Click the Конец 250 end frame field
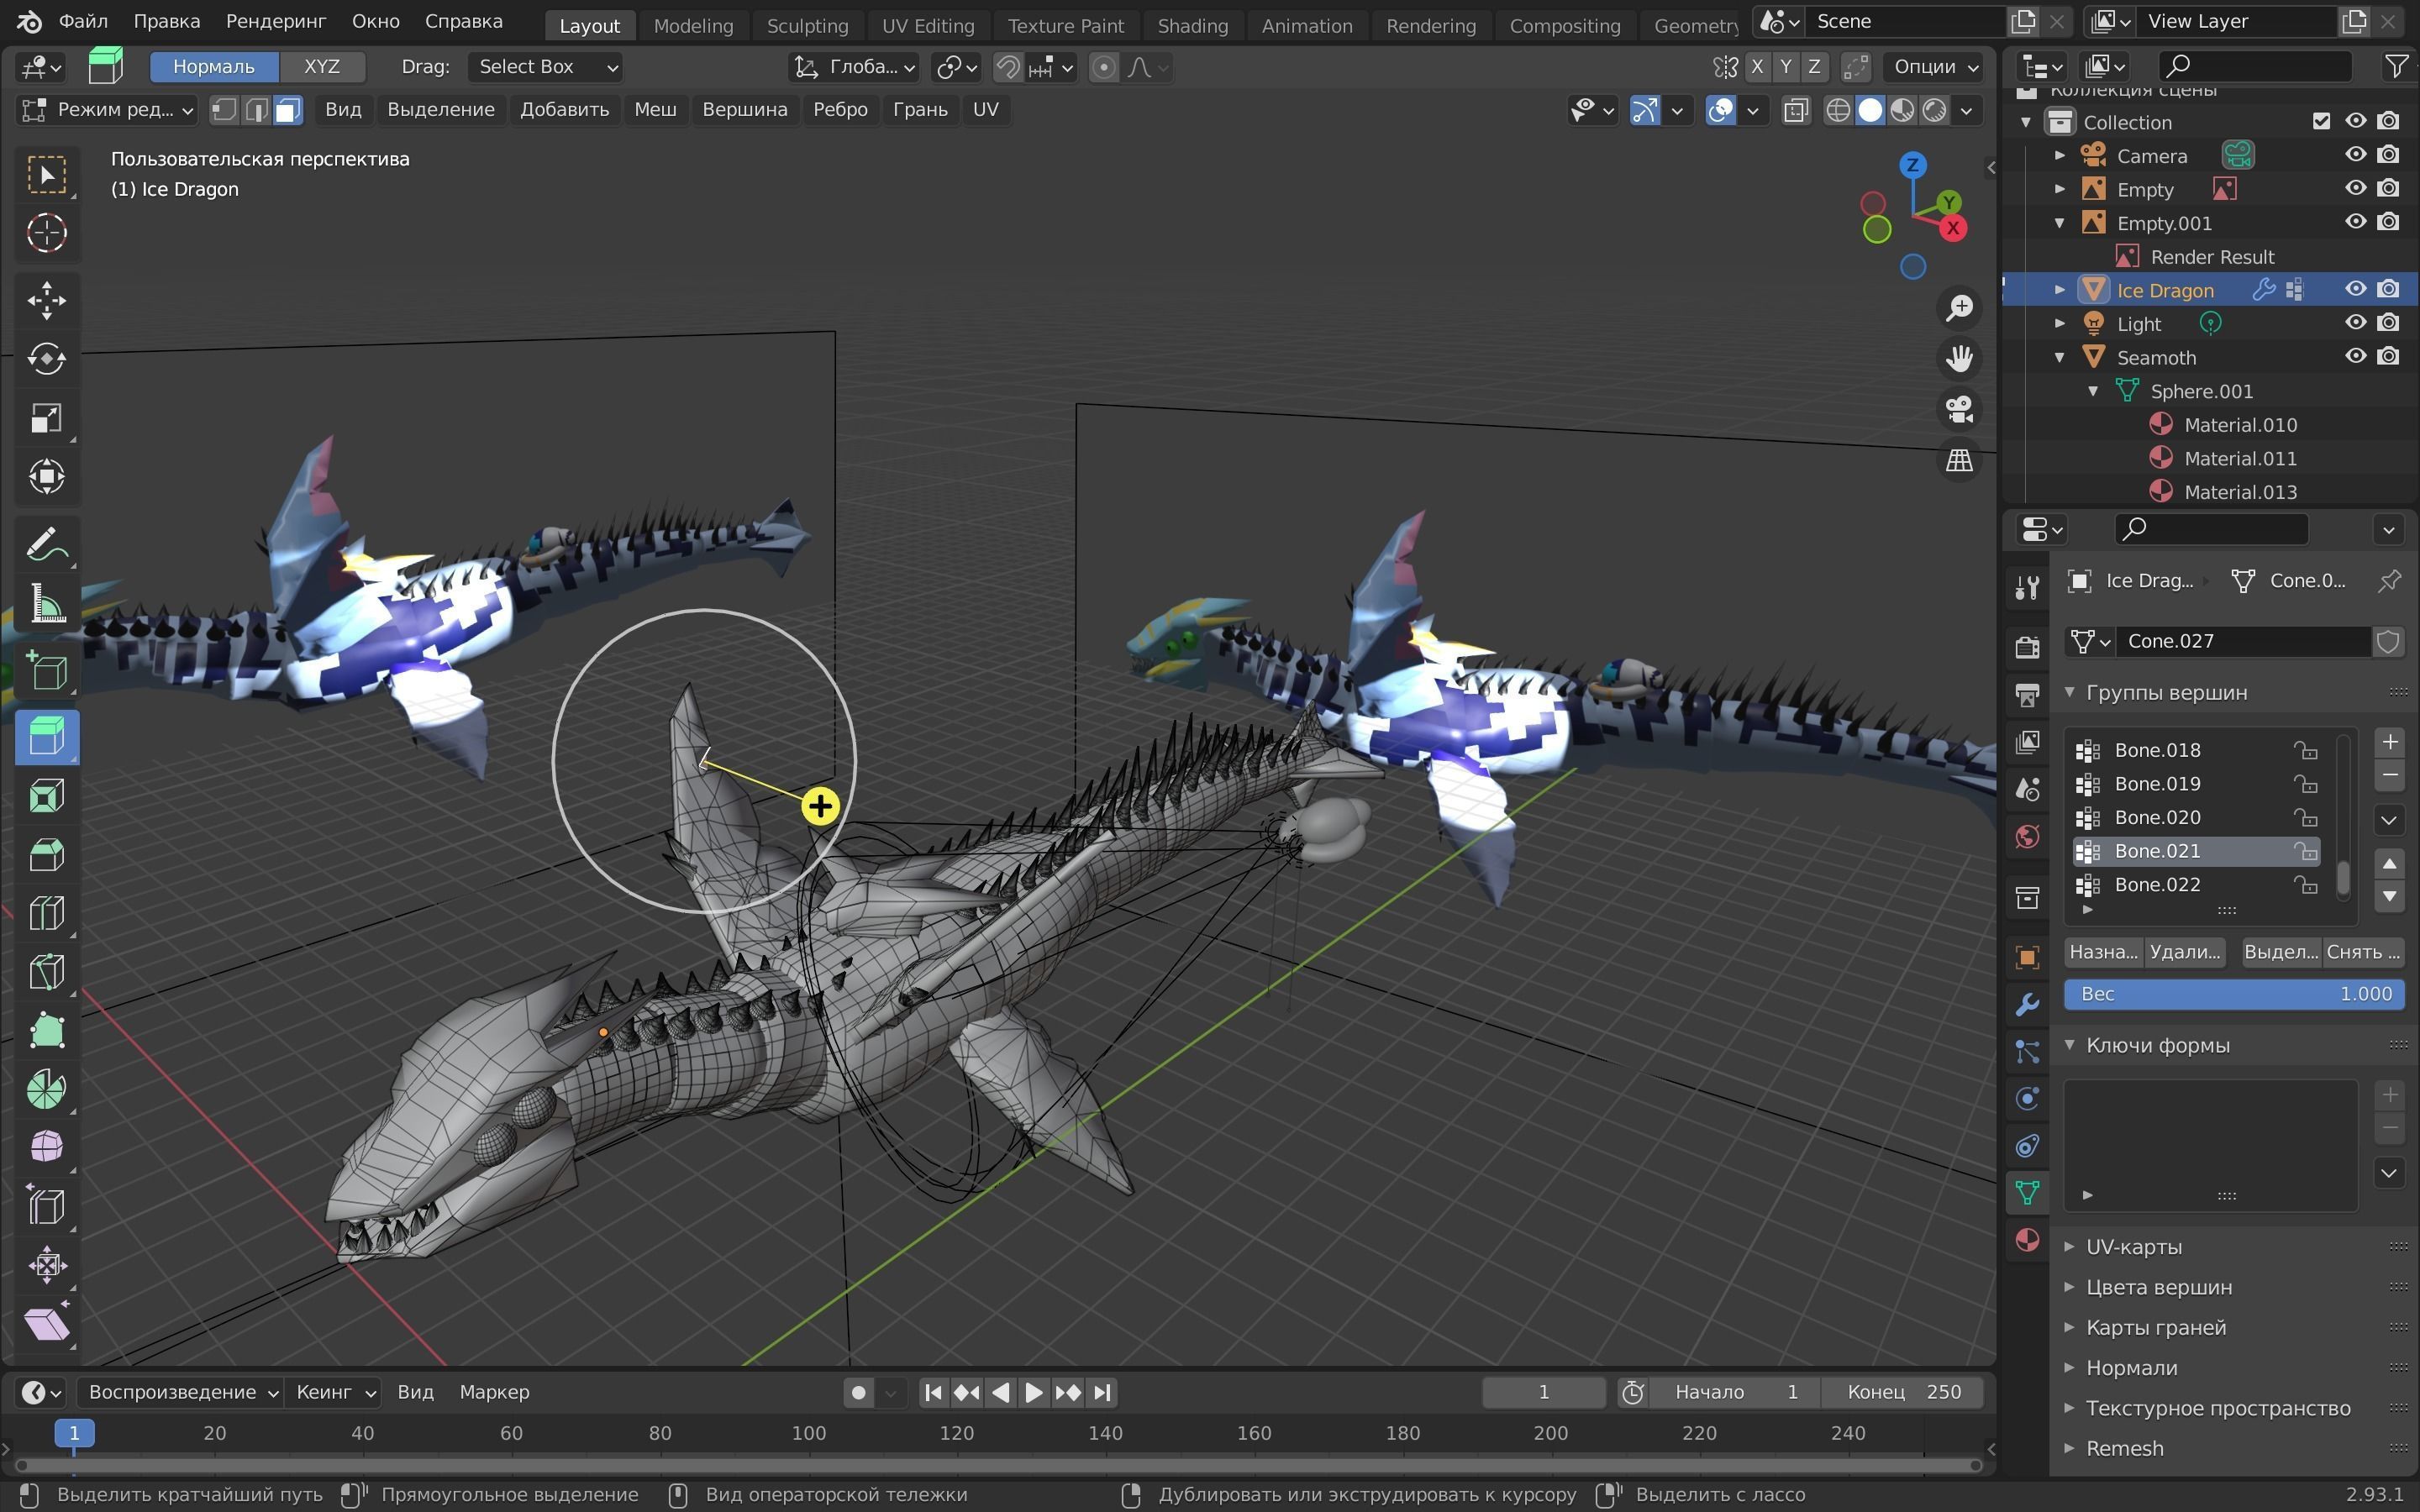 click(x=1902, y=1392)
